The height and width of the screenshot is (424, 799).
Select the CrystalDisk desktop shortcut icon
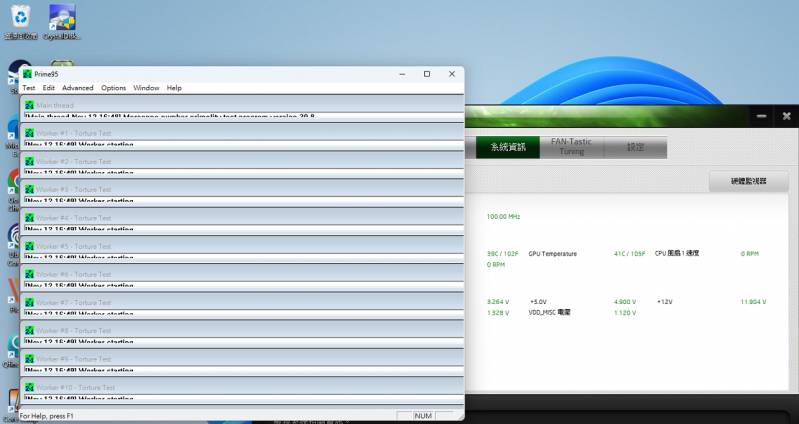click(x=61, y=21)
